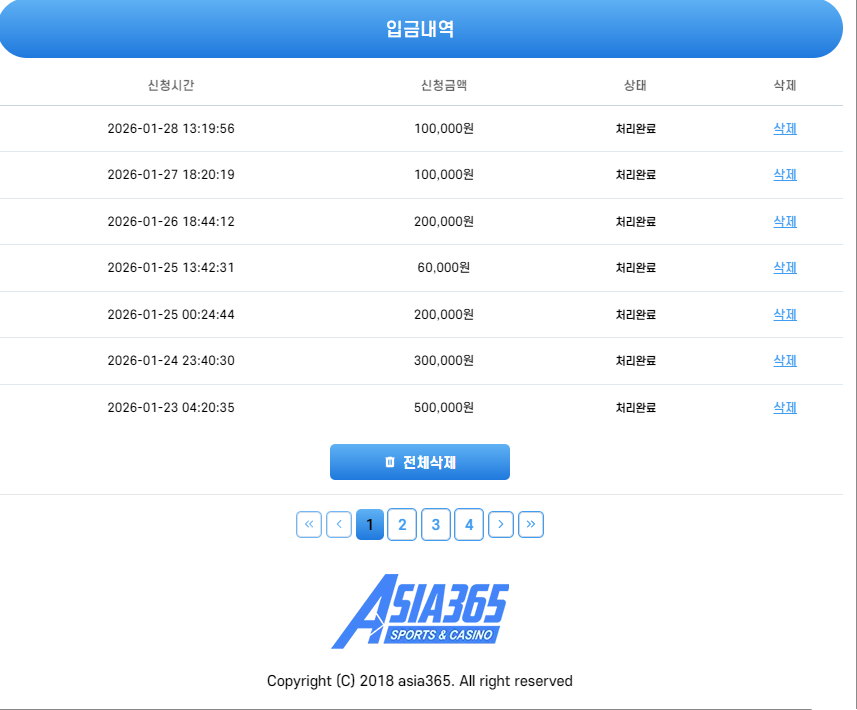
Task: Remove the 2026-01-25 00:24:44 deposit row
Action: [785, 314]
